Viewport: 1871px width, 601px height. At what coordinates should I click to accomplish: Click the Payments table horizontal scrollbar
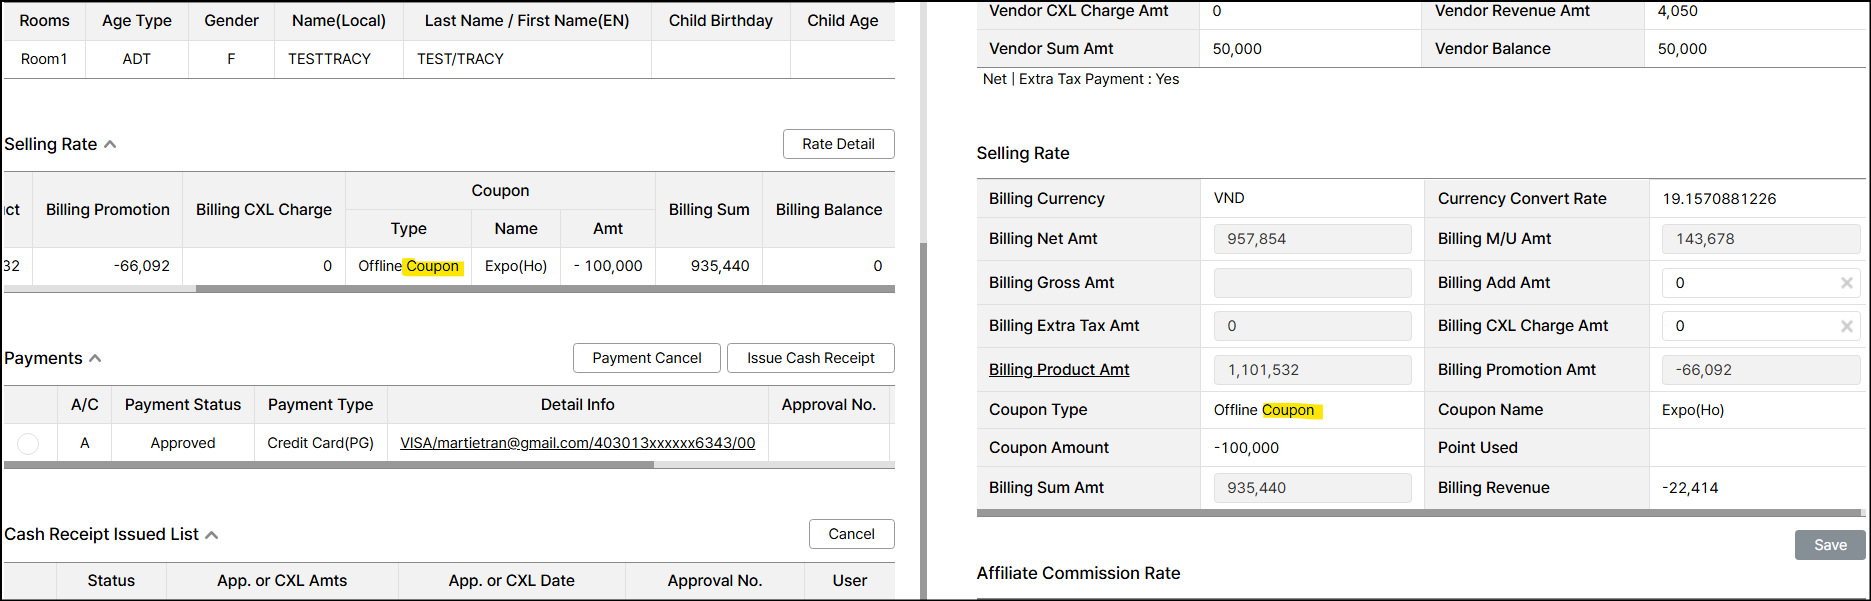[x=330, y=465]
